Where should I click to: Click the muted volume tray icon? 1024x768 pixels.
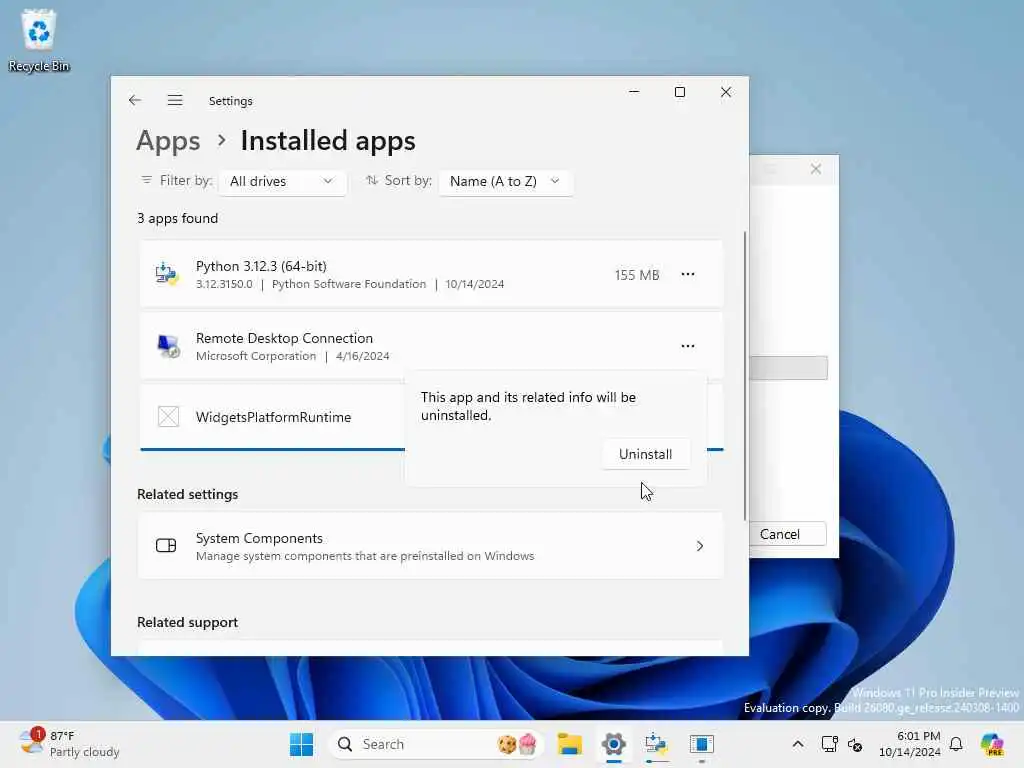pyautogui.click(x=855, y=744)
